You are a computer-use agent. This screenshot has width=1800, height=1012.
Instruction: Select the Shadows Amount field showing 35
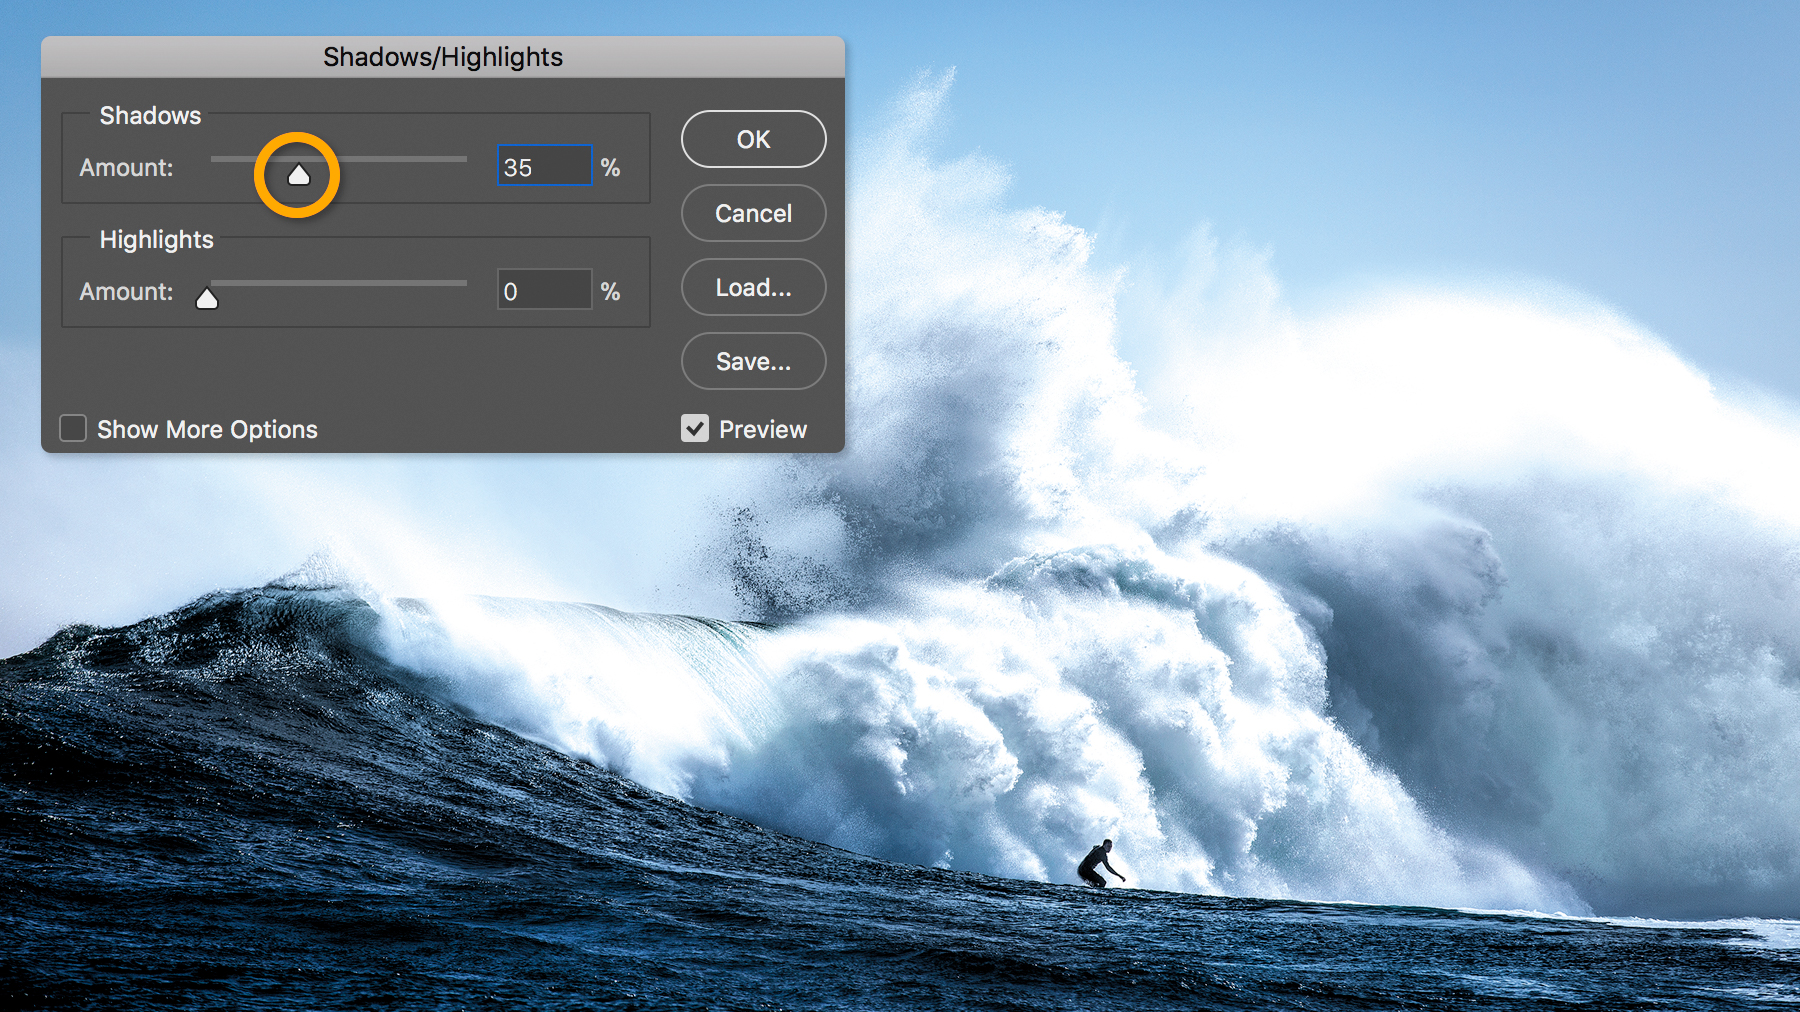tap(544, 165)
